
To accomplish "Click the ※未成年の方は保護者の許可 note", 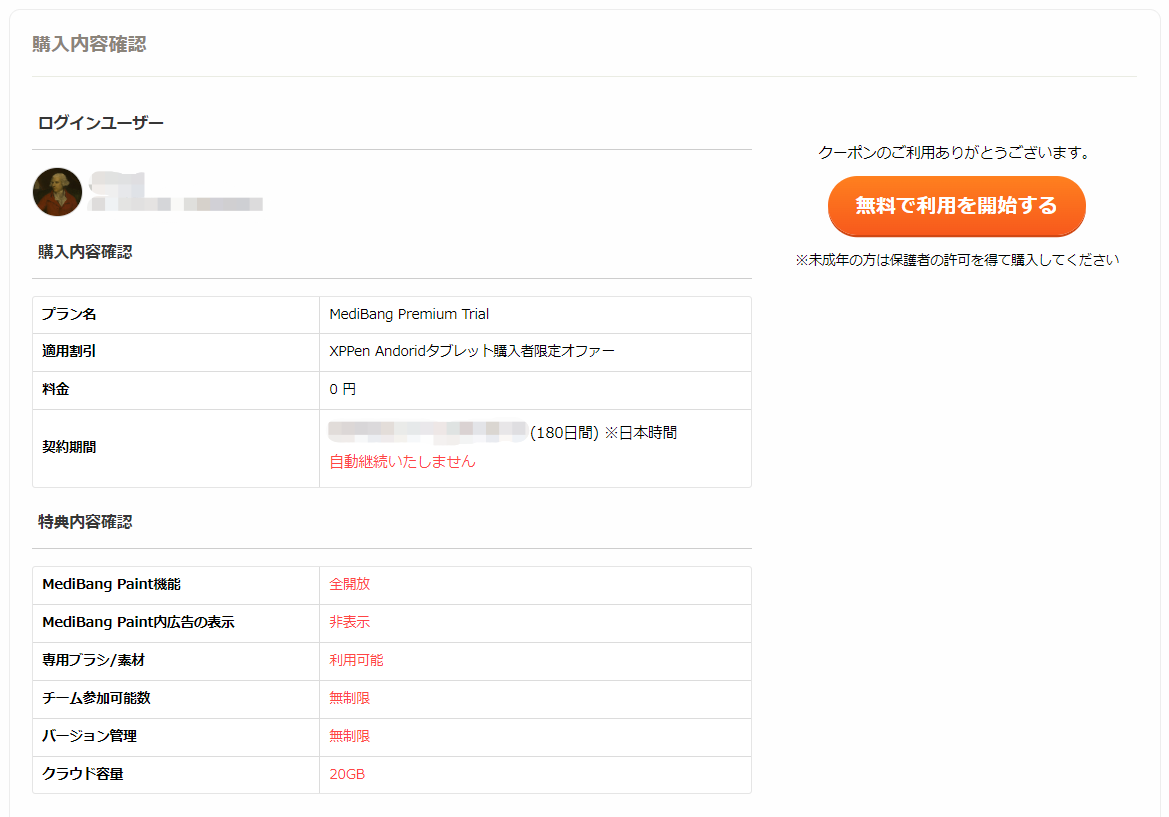I will [x=957, y=260].
